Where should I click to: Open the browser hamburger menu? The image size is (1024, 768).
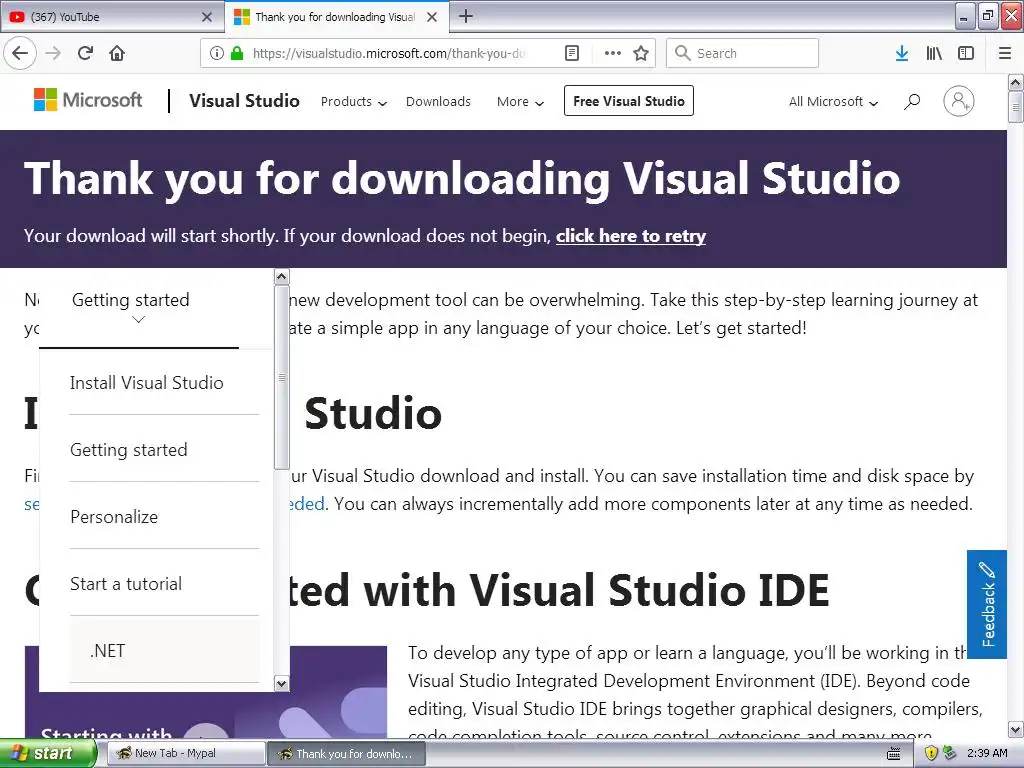[x=1005, y=53]
